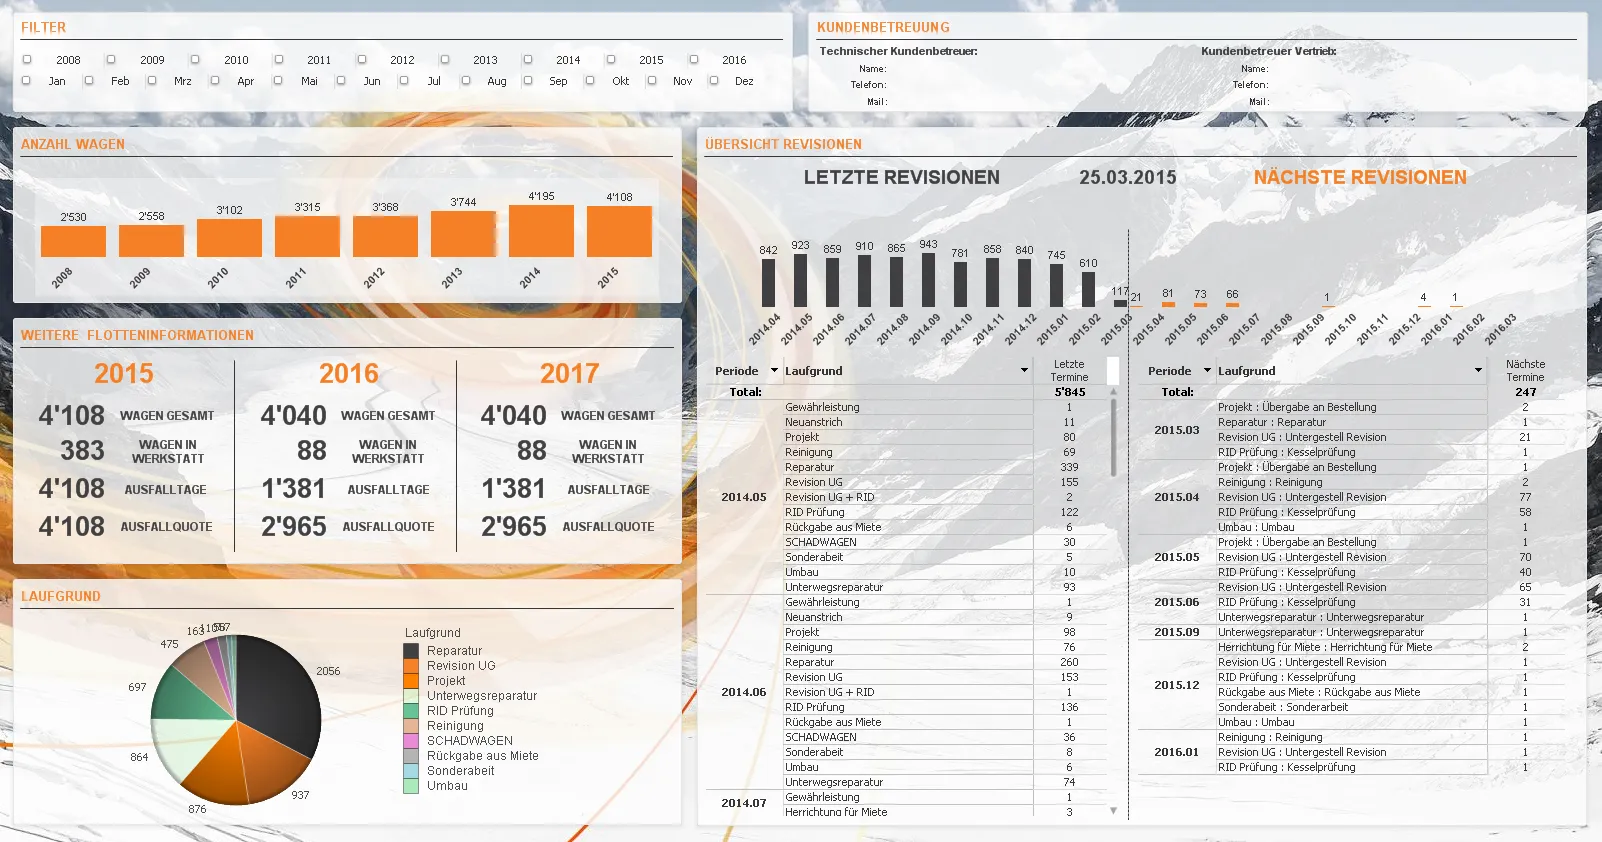Click the NÄCHSTE REVISIONEN heading

tap(1360, 177)
